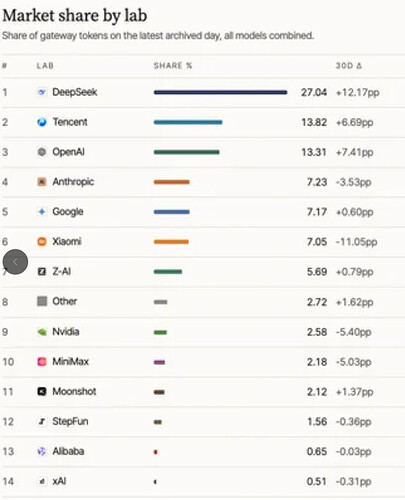Sort by the LAB column header
The image size is (405, 500).
pyautogui.click(x=45, y=66)
